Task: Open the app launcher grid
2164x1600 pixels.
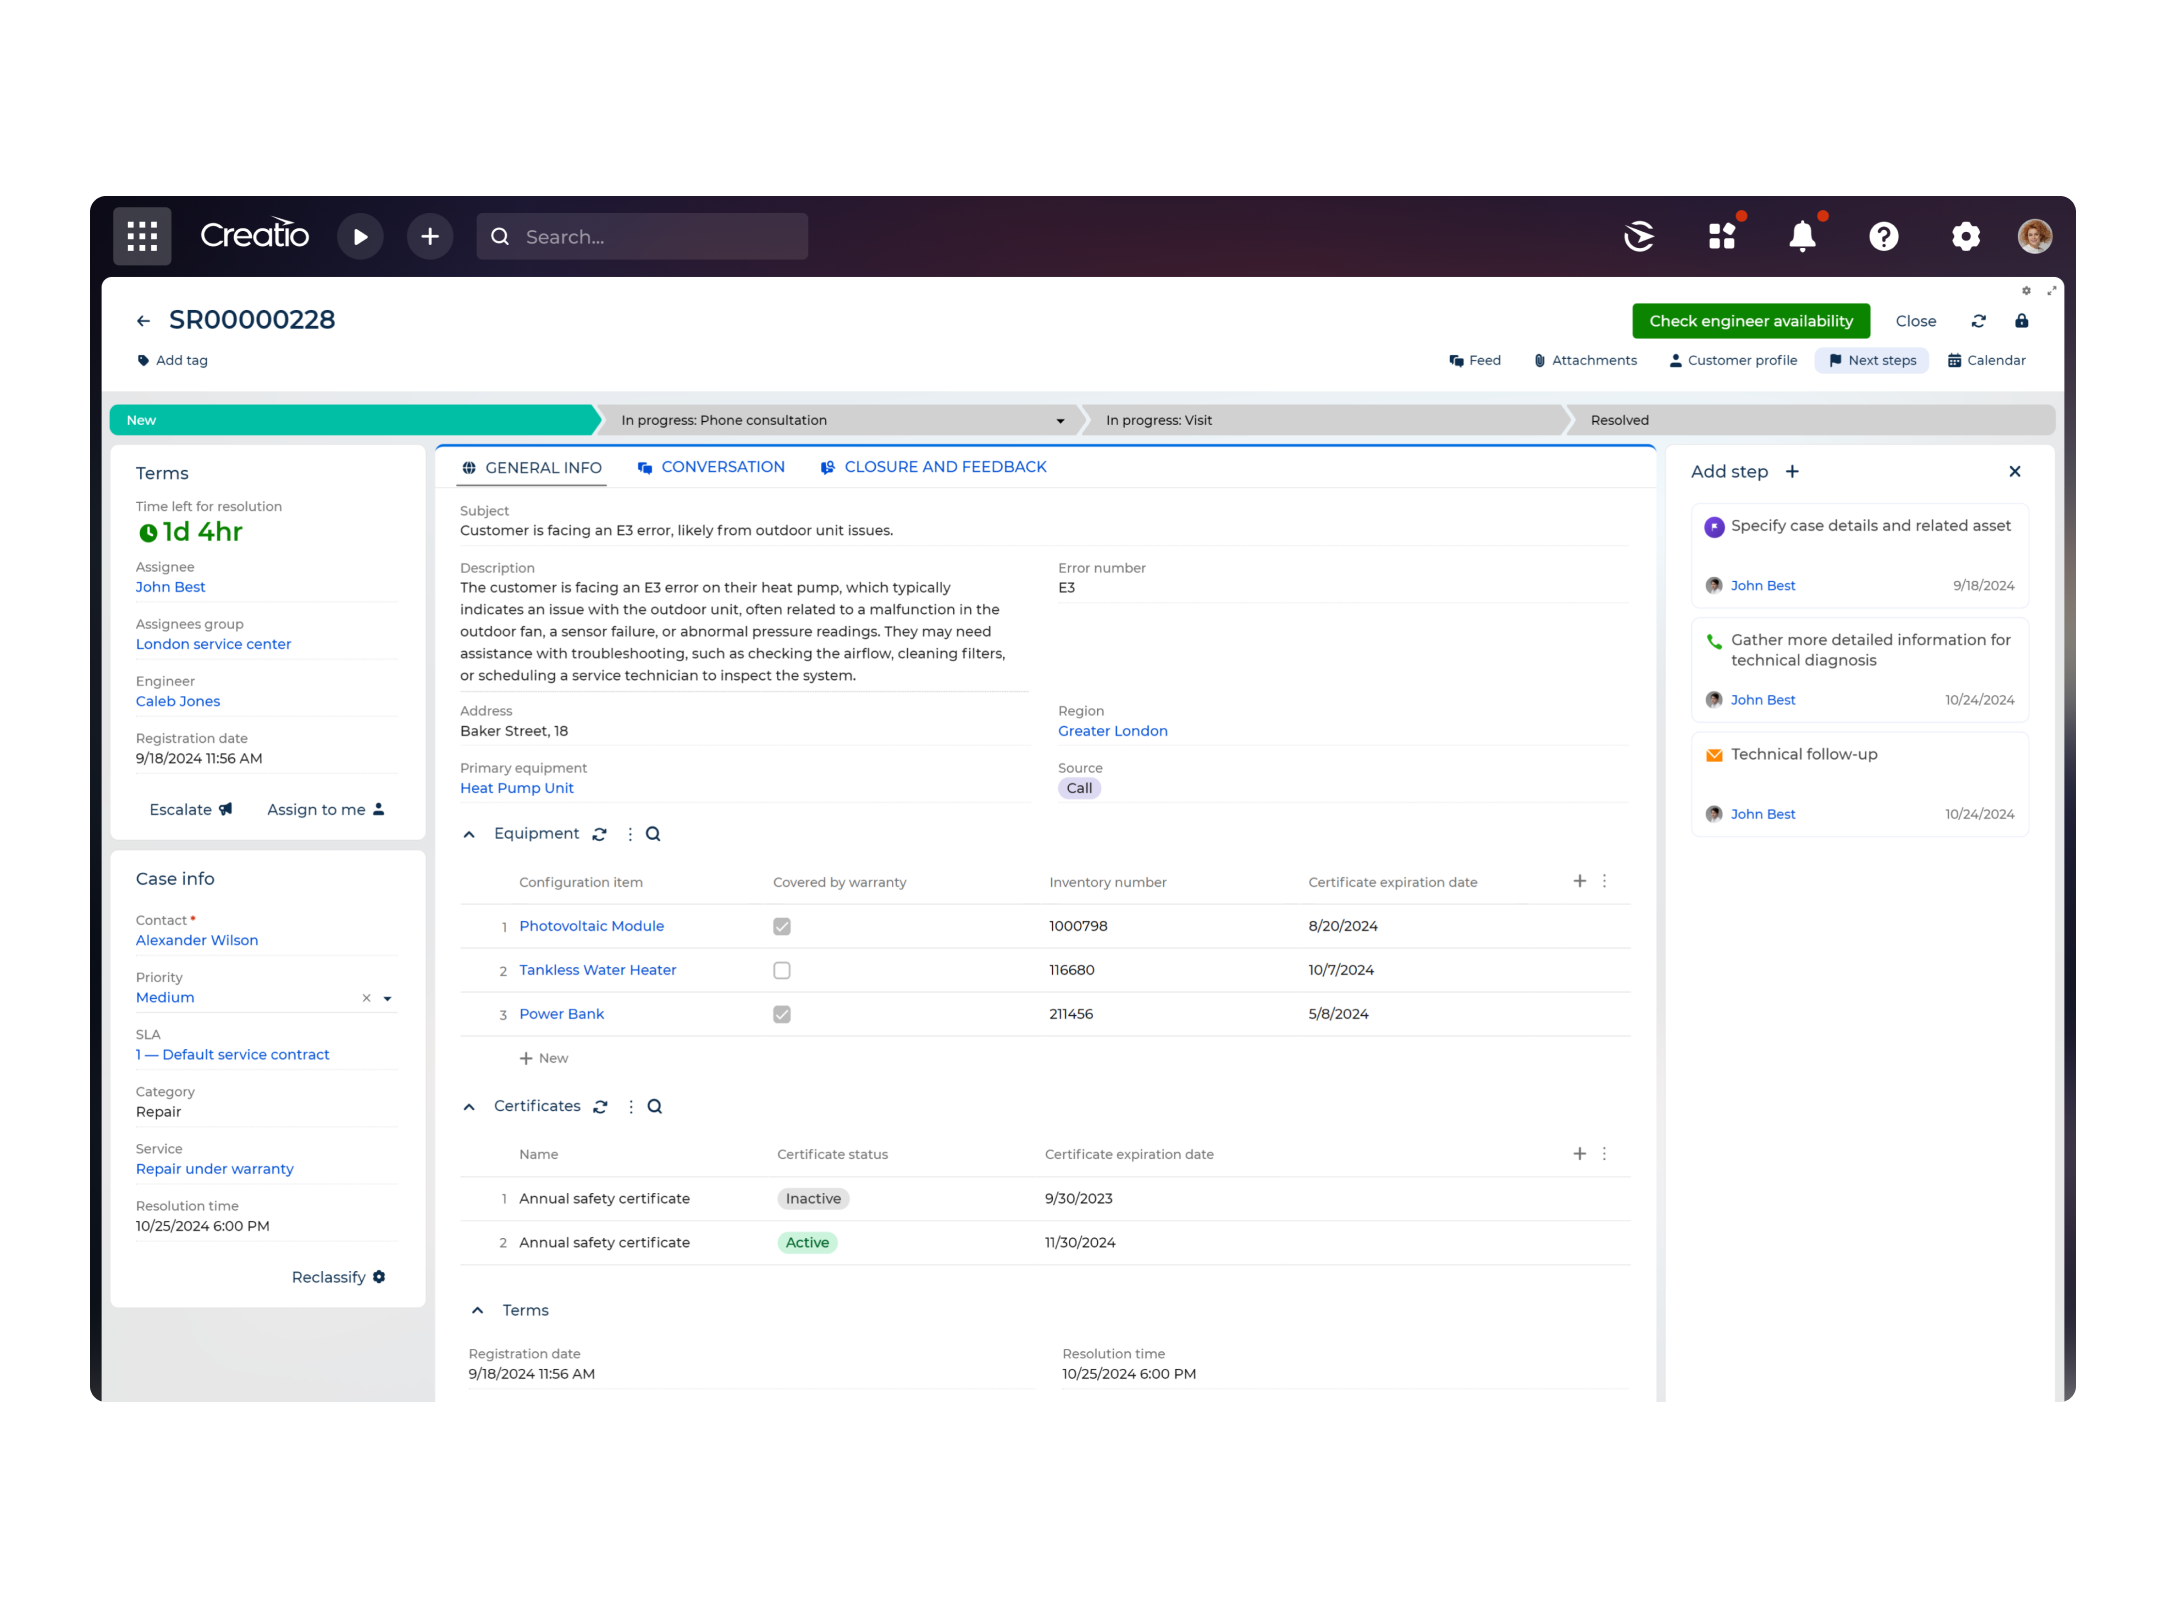Action: [141, 236]
